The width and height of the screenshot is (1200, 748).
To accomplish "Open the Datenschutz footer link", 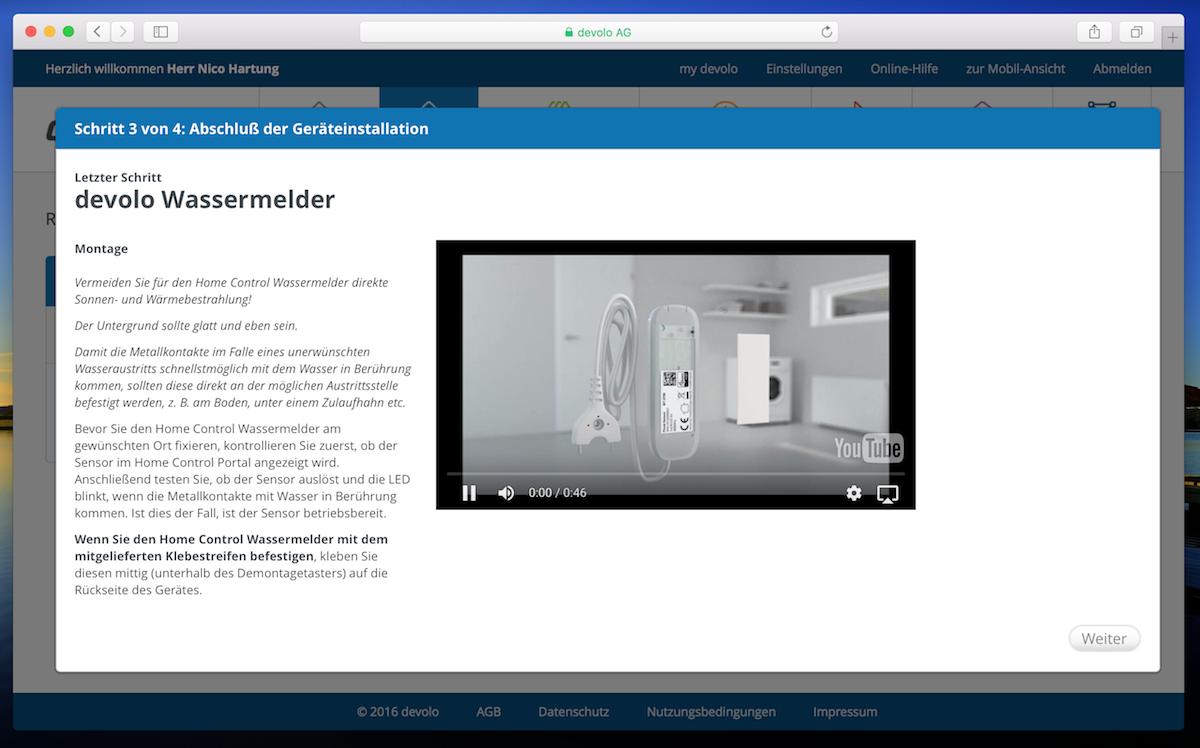I will (x=573, y=712).
